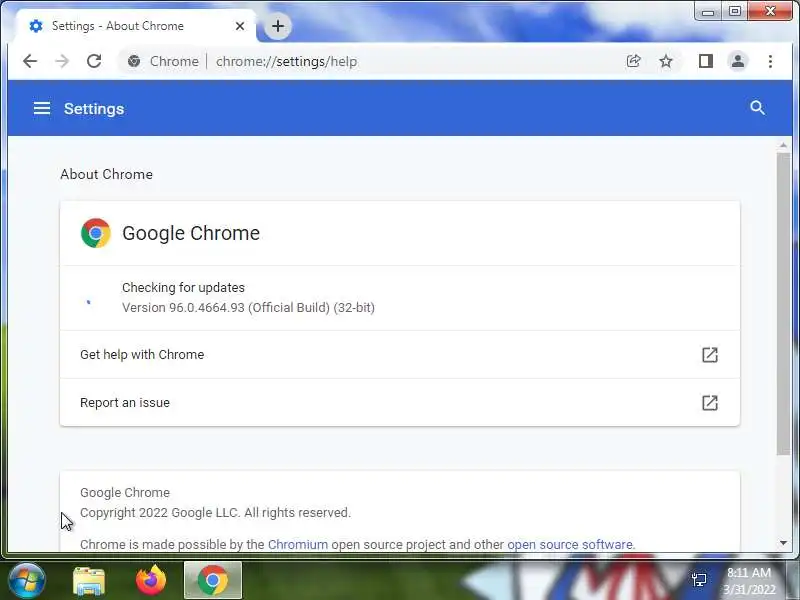Image resolution: width=800 pixels, height=600 pixels.
Task: Open Report an issue
Action: [x=399, y=403]
